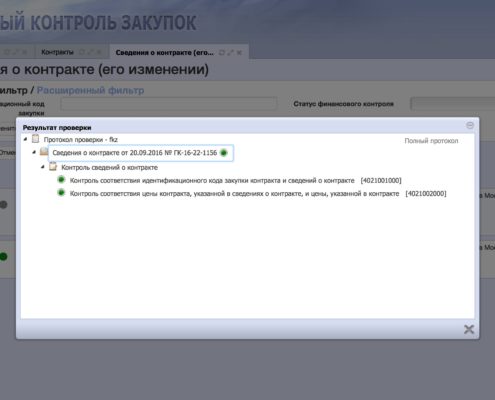Close the Сведения о контракте tab
The image size is (495, 400).
[x=239, y=53]
